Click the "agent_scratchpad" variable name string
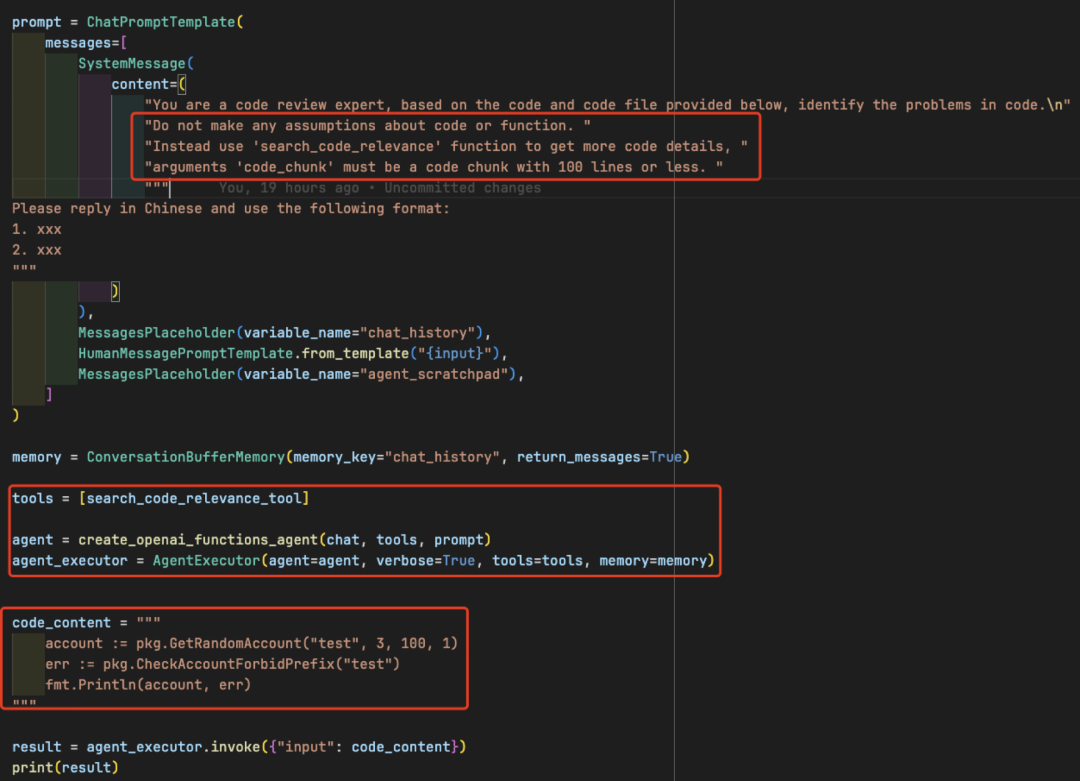The height and width of the screenshot is (781, 1080). [x=437, y=374]
